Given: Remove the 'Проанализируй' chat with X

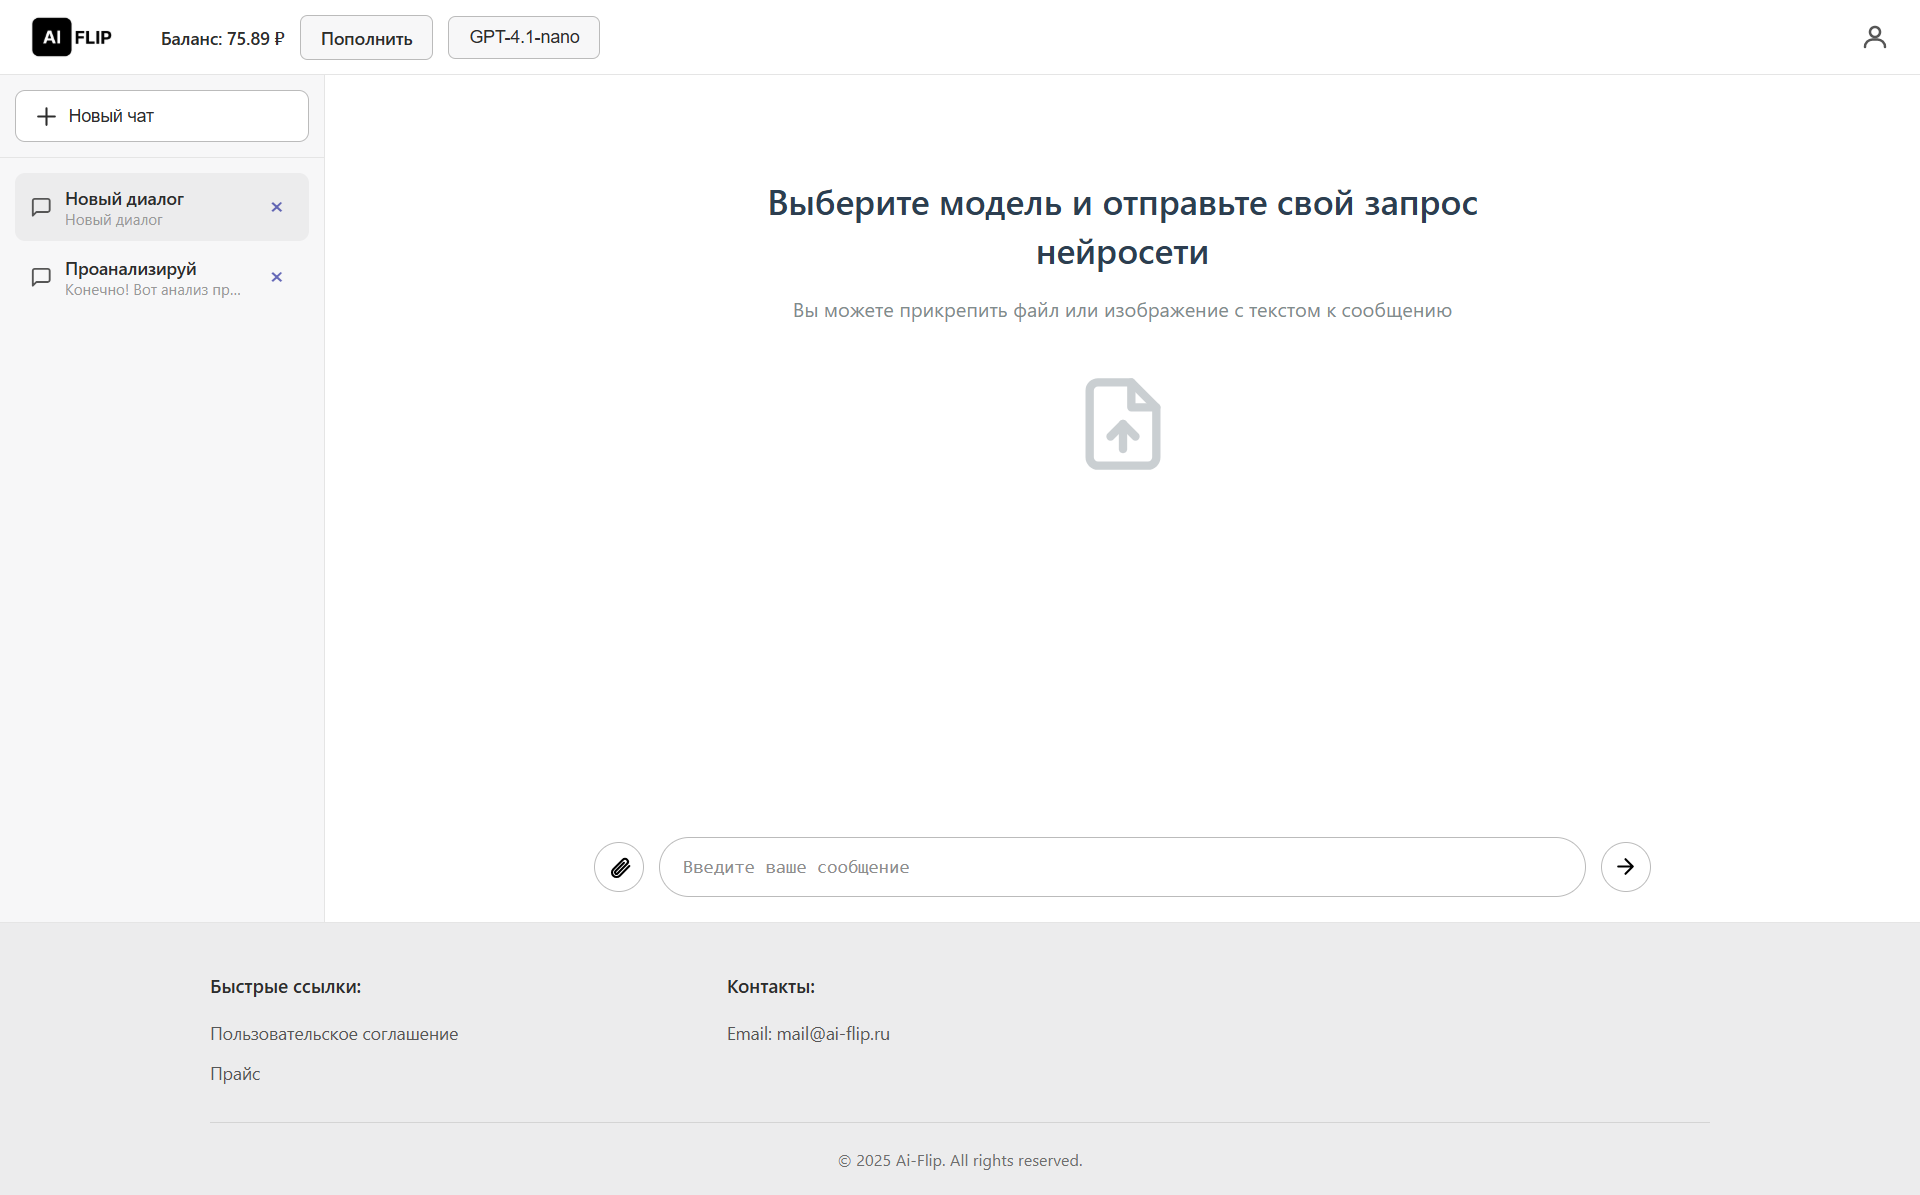Looking at the screenshot, I should tap(277, 277).
